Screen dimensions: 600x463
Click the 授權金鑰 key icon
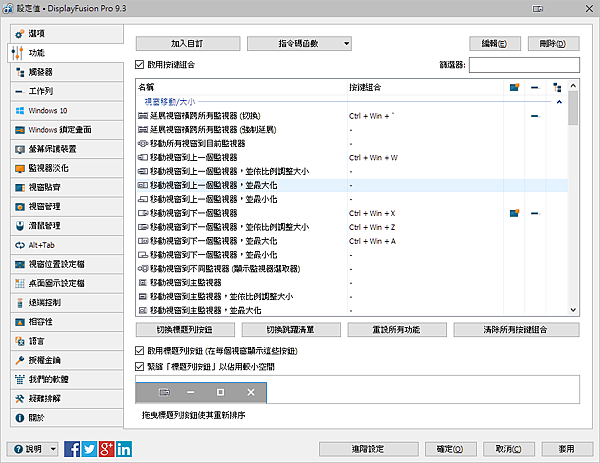coord(20,360)
